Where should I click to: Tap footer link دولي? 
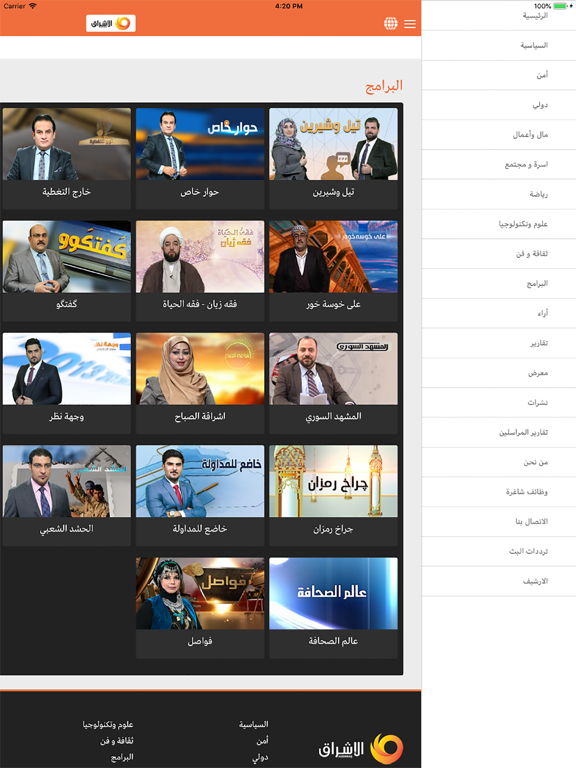click(x=260, y=758)
